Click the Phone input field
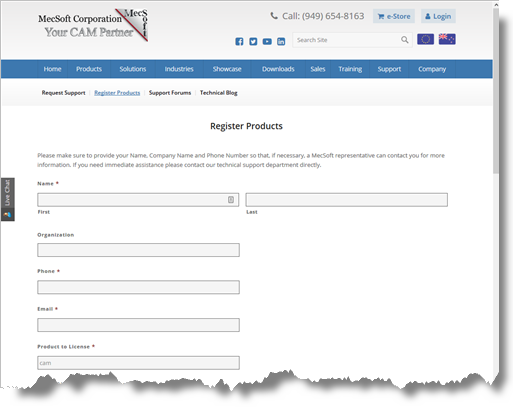The width and height of the screenshot is (513, 407). 138,287
